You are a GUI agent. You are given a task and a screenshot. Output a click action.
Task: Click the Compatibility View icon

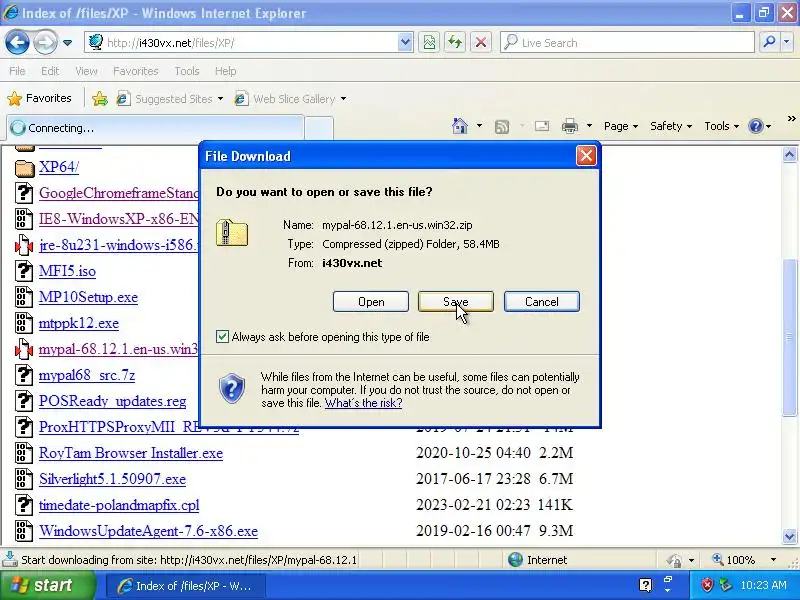click(429, 42)
